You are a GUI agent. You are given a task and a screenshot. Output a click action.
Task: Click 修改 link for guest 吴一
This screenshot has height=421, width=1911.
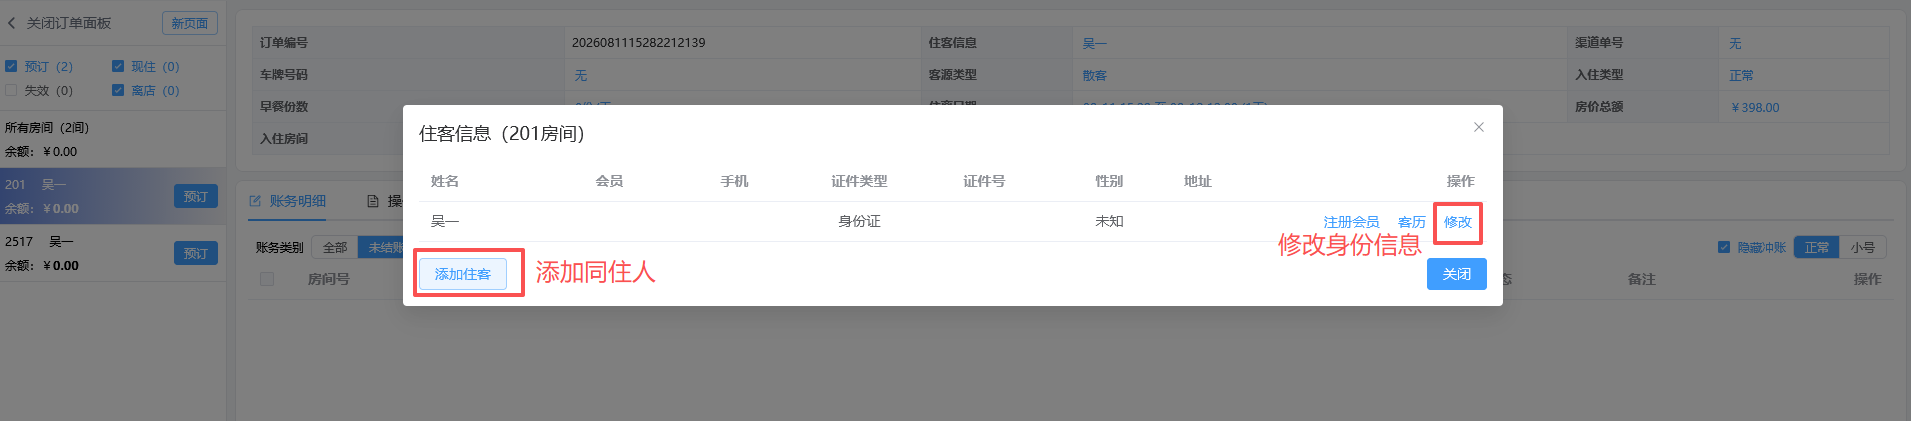click(x=1457, y=222)
